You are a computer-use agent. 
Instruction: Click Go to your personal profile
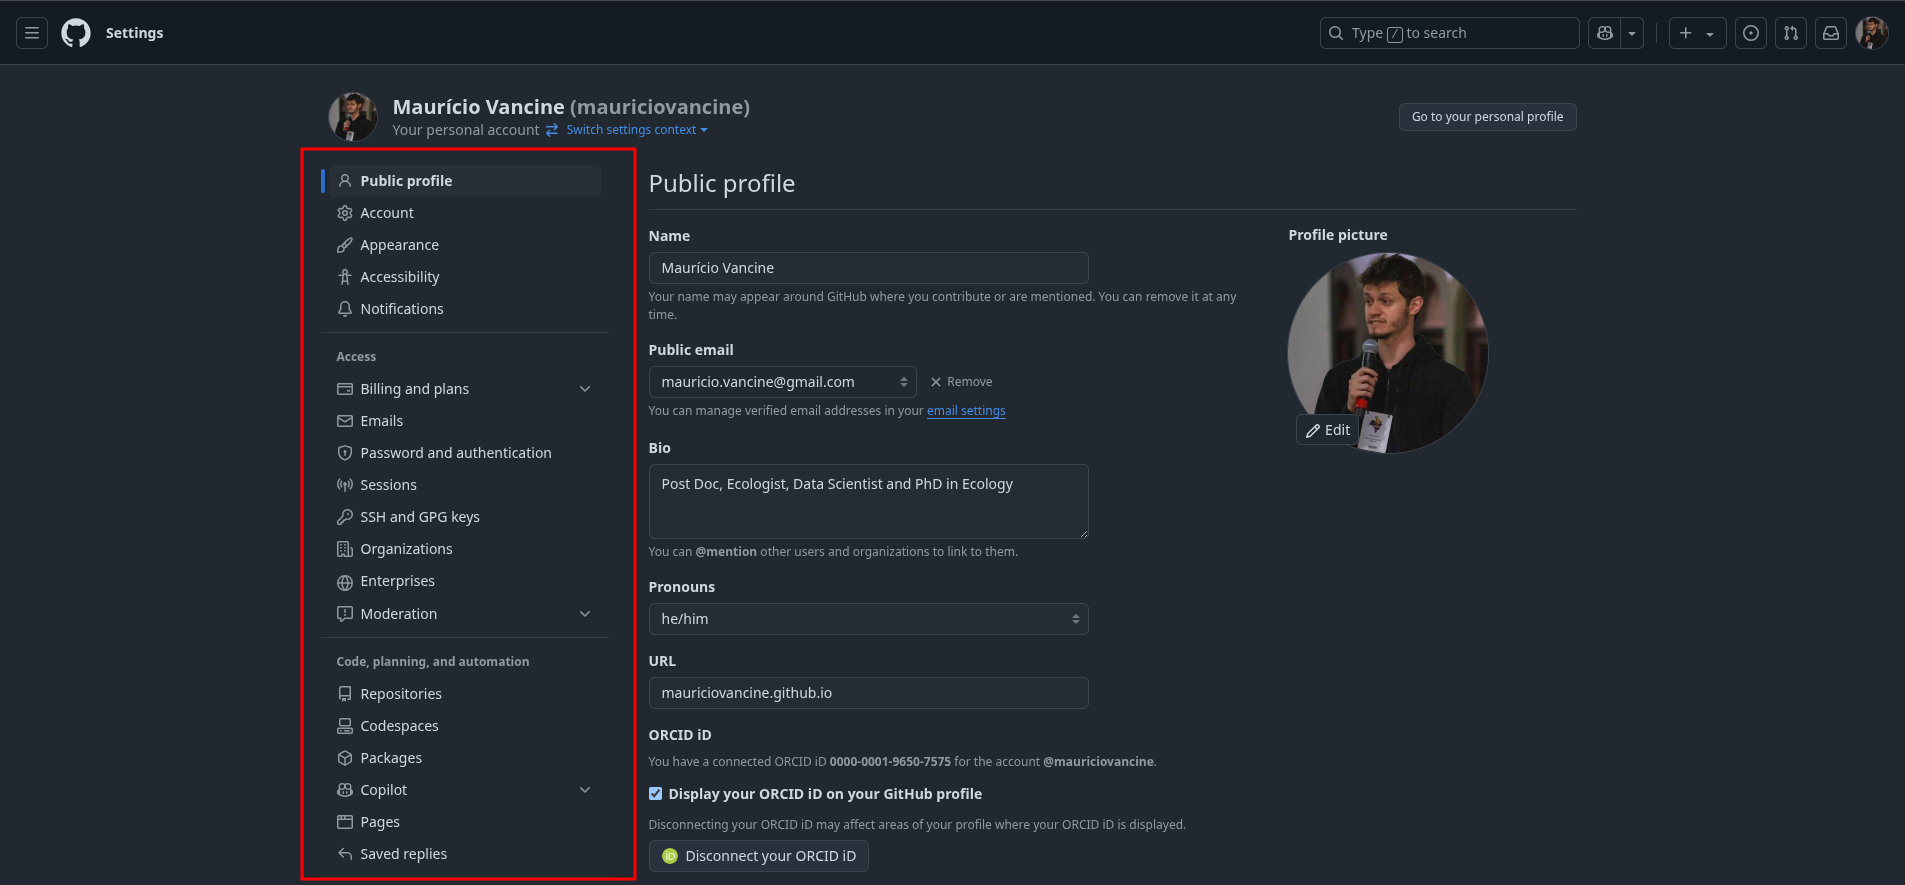1487,117
